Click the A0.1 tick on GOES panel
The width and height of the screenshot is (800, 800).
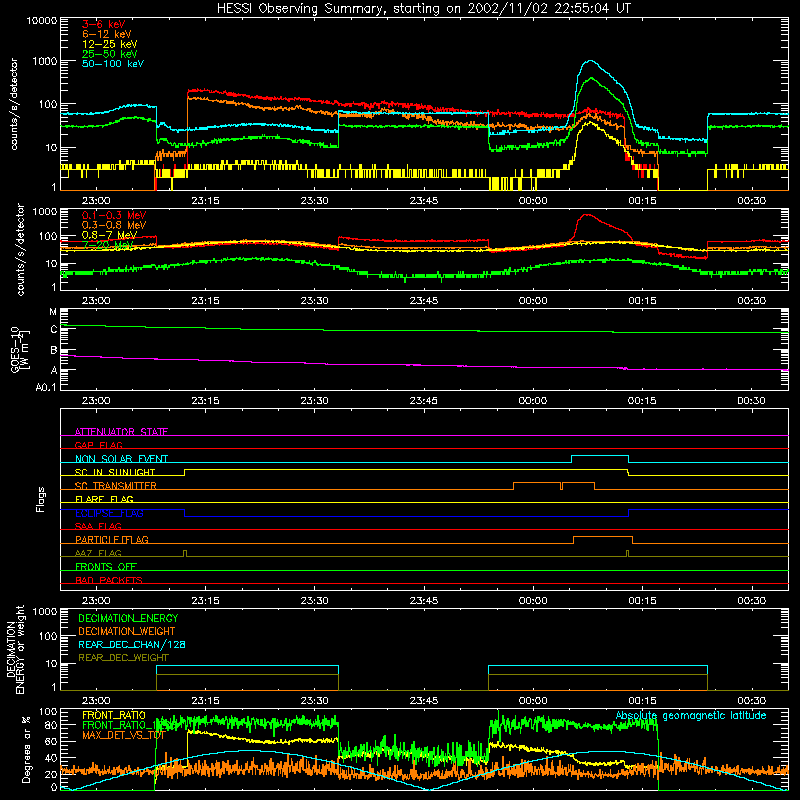point(46,388)
